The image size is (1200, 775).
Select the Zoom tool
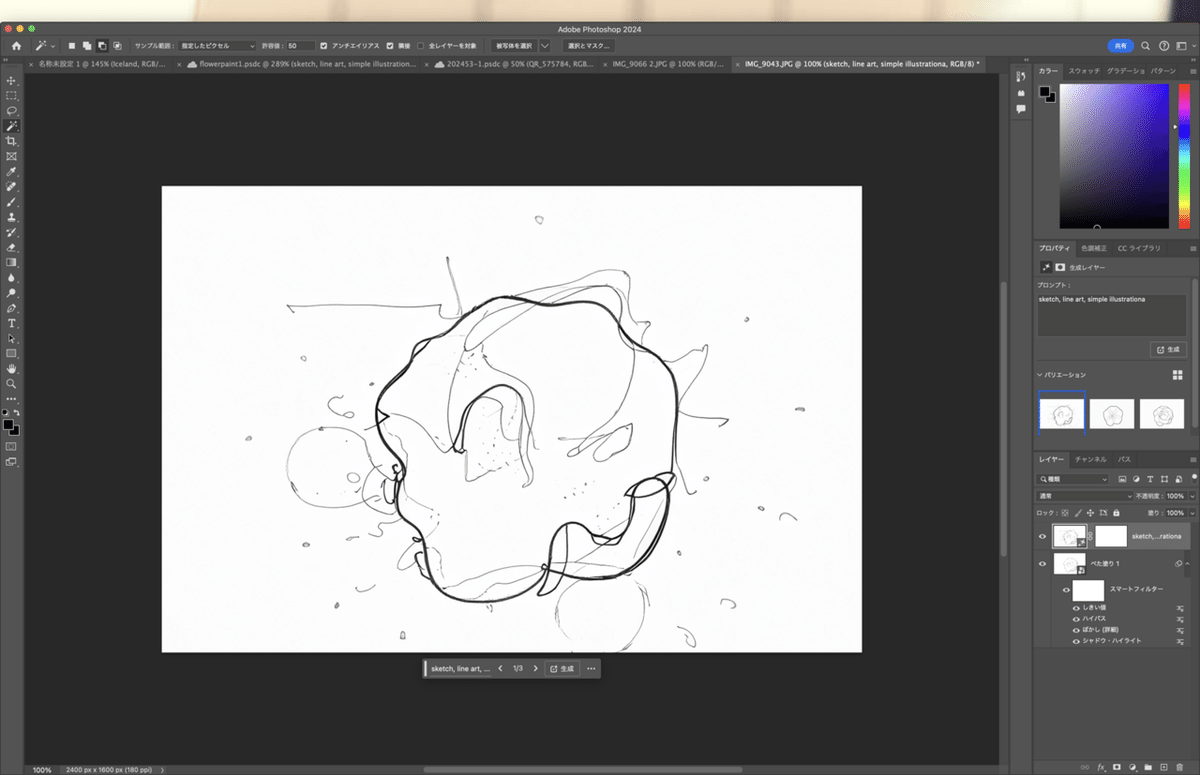click(x=12, y=383)
